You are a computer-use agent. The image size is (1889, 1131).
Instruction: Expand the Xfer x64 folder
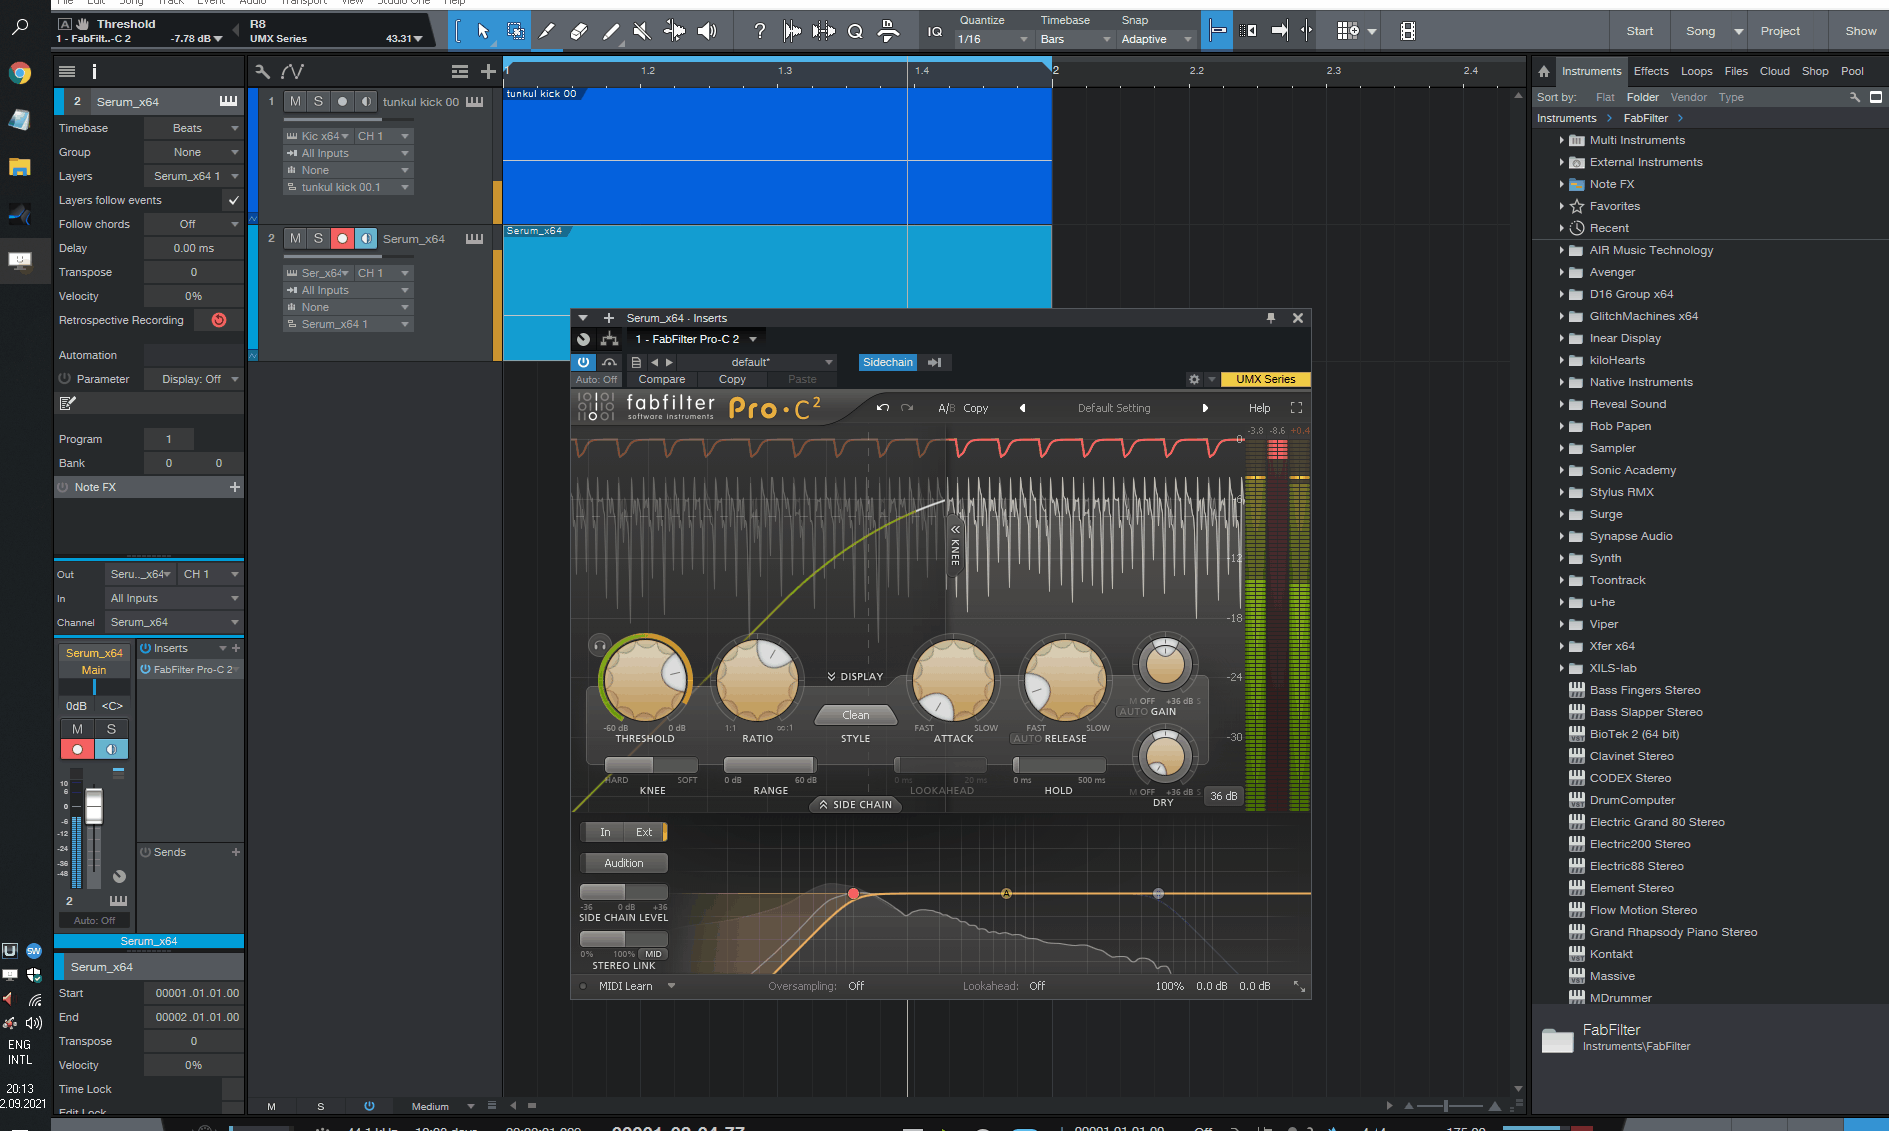pyautogui.click(x=1561, y=646)
